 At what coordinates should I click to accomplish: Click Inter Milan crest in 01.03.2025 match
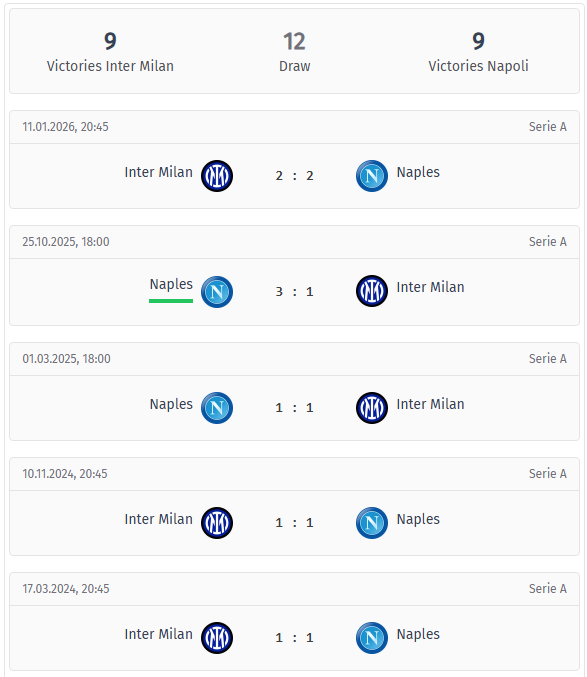point(372,408)
